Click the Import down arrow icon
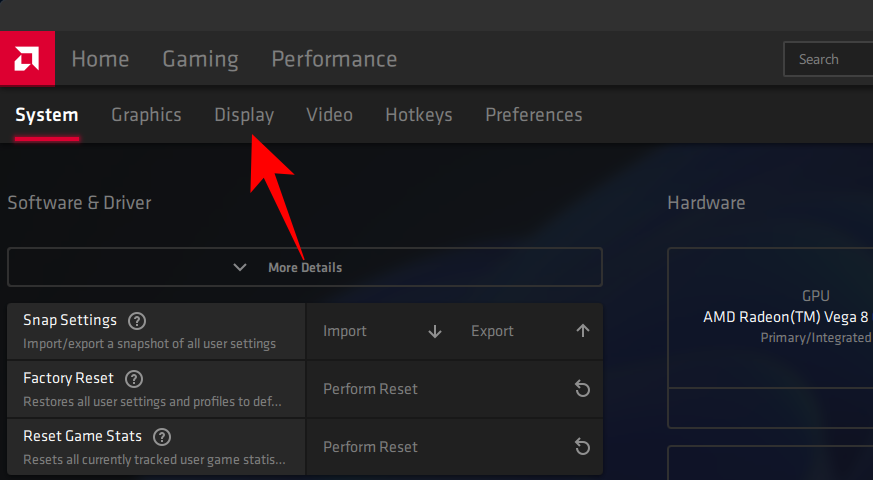 [435, 332]
